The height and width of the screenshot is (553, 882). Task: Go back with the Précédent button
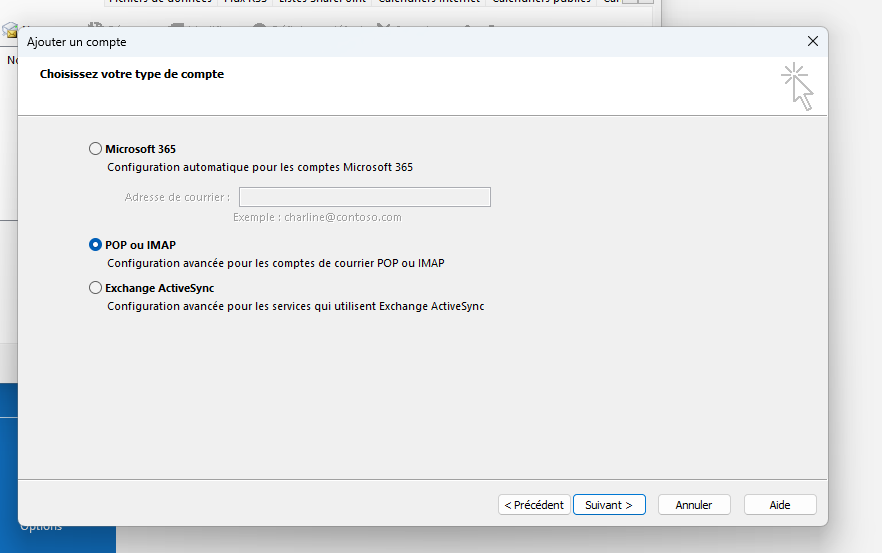click(x=534, y=505)
